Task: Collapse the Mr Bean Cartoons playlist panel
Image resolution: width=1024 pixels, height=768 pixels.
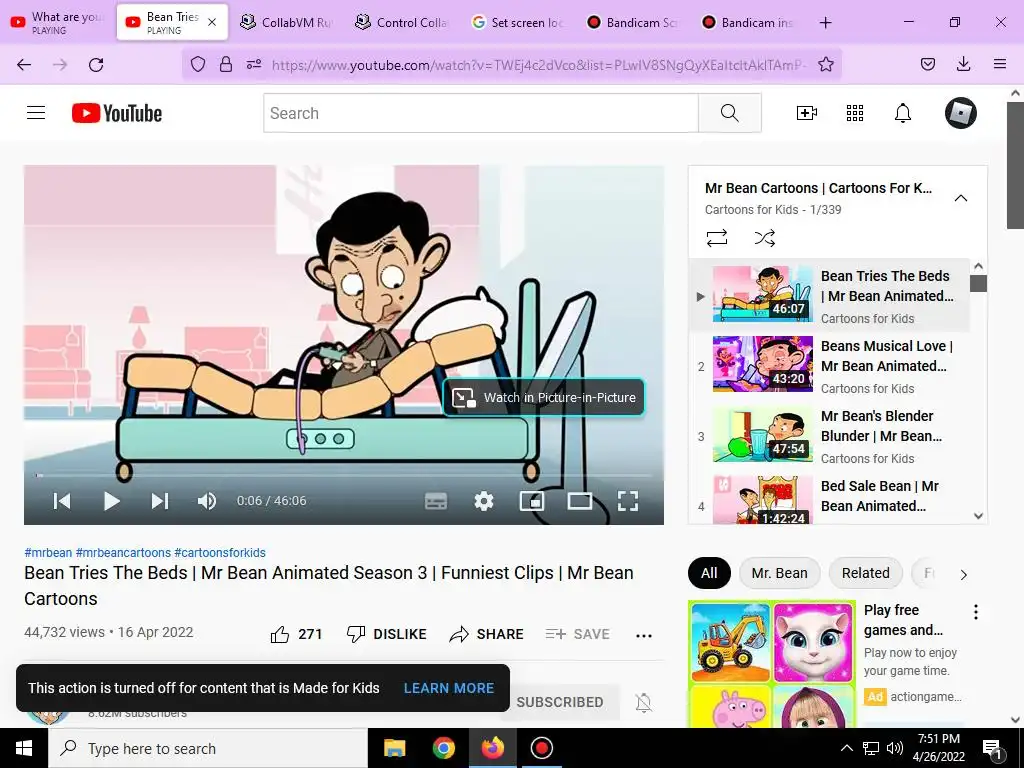Action: pyautogui.click(x=961, y=198)
